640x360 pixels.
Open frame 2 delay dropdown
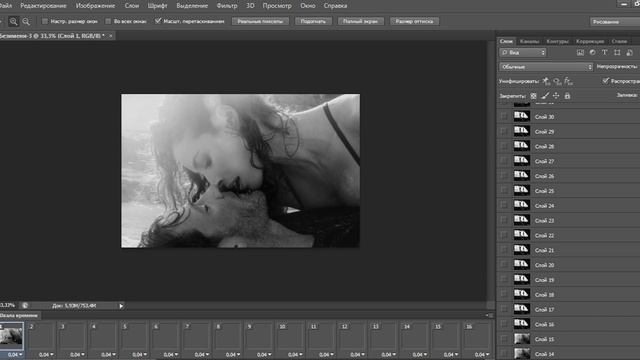(x=46, y=354)
